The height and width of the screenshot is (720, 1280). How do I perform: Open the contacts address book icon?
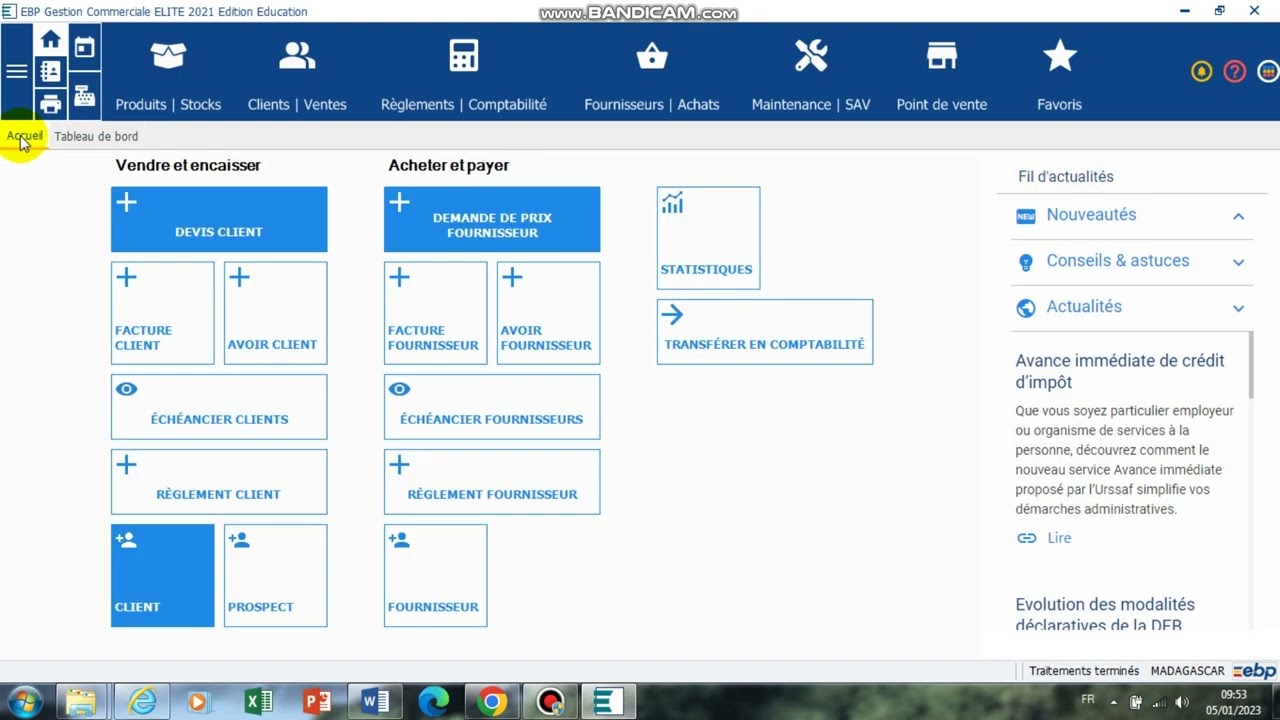51,72
